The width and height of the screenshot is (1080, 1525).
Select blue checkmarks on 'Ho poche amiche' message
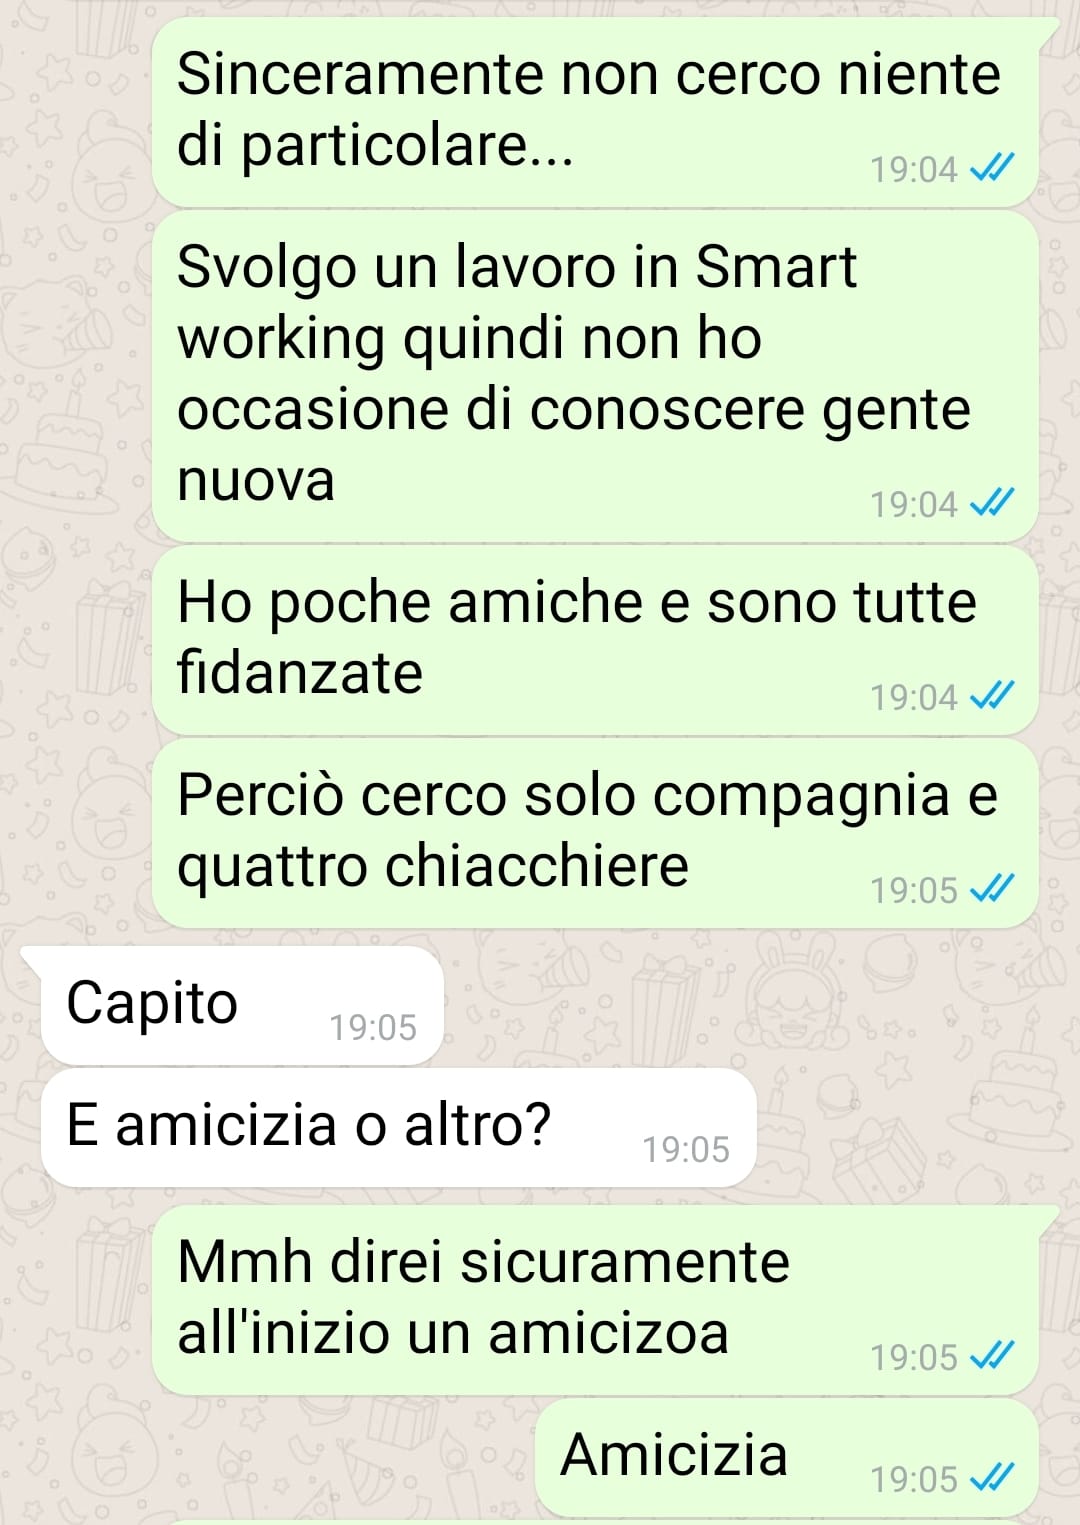(992, 696)
